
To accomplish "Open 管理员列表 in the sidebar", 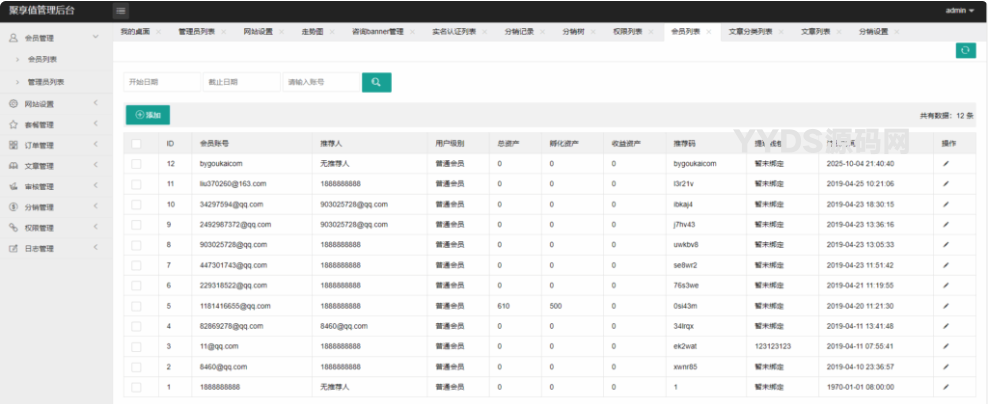I will click(48, 81).
